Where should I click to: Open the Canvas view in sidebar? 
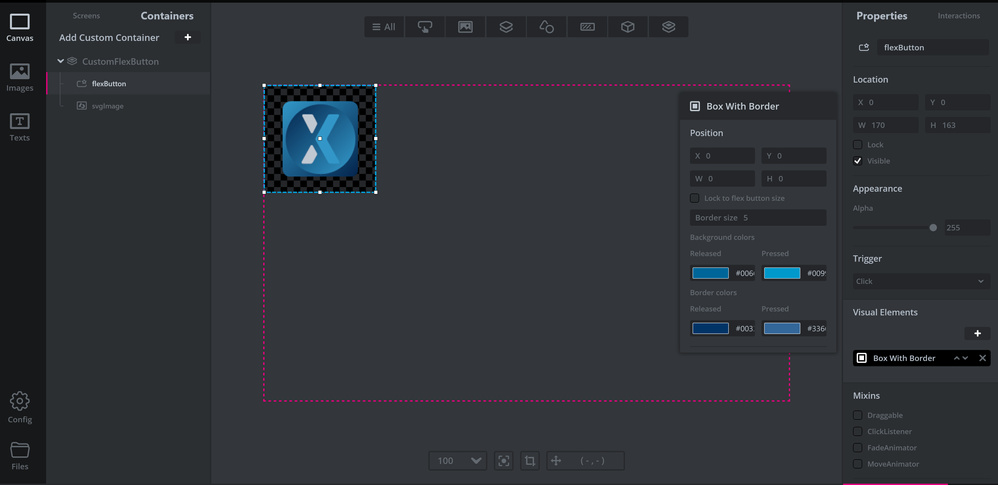[x=20, y=29]
